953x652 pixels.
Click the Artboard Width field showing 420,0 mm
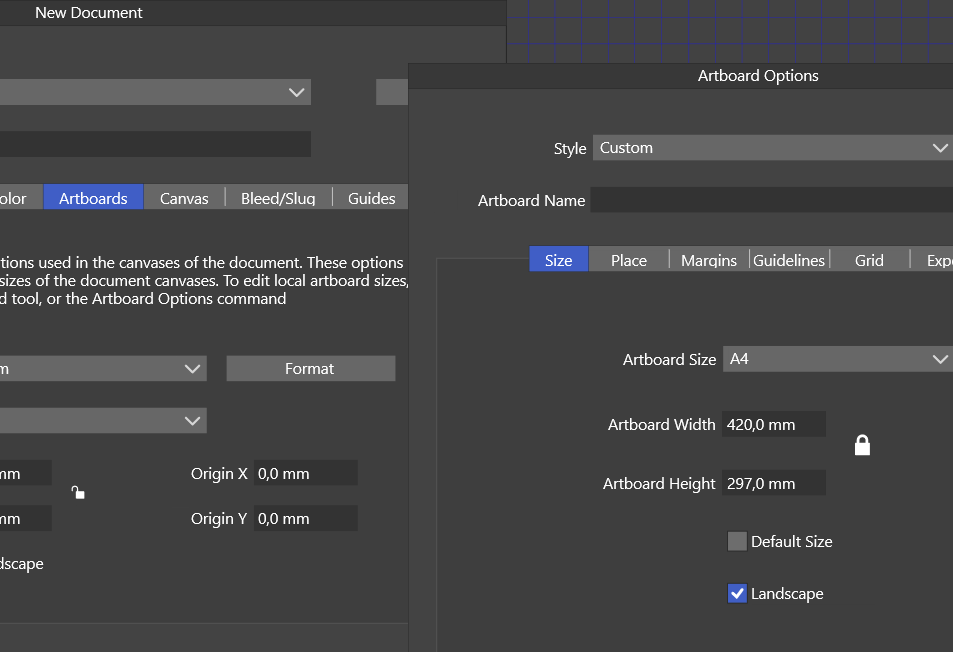[x=775, y=424]
